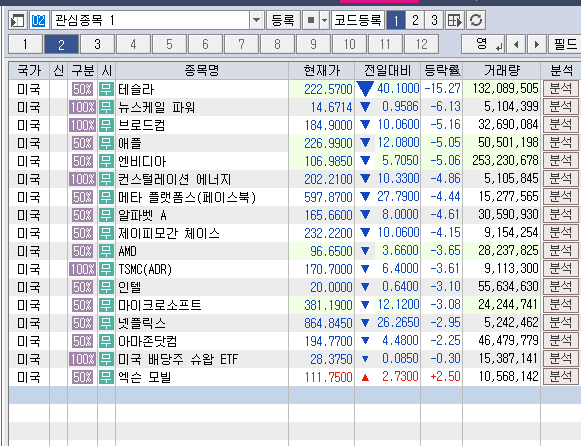Click 엑슨 모빌 change rate +2.50
581x446 pixels.
[x=445, y=377]
